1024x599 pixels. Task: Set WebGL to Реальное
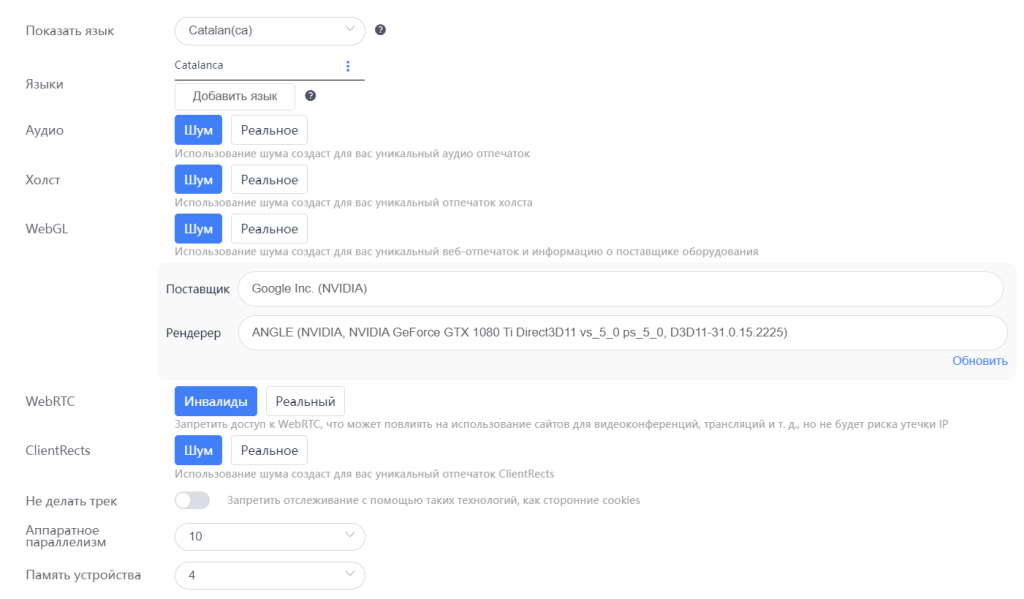[x=269, y=229]
